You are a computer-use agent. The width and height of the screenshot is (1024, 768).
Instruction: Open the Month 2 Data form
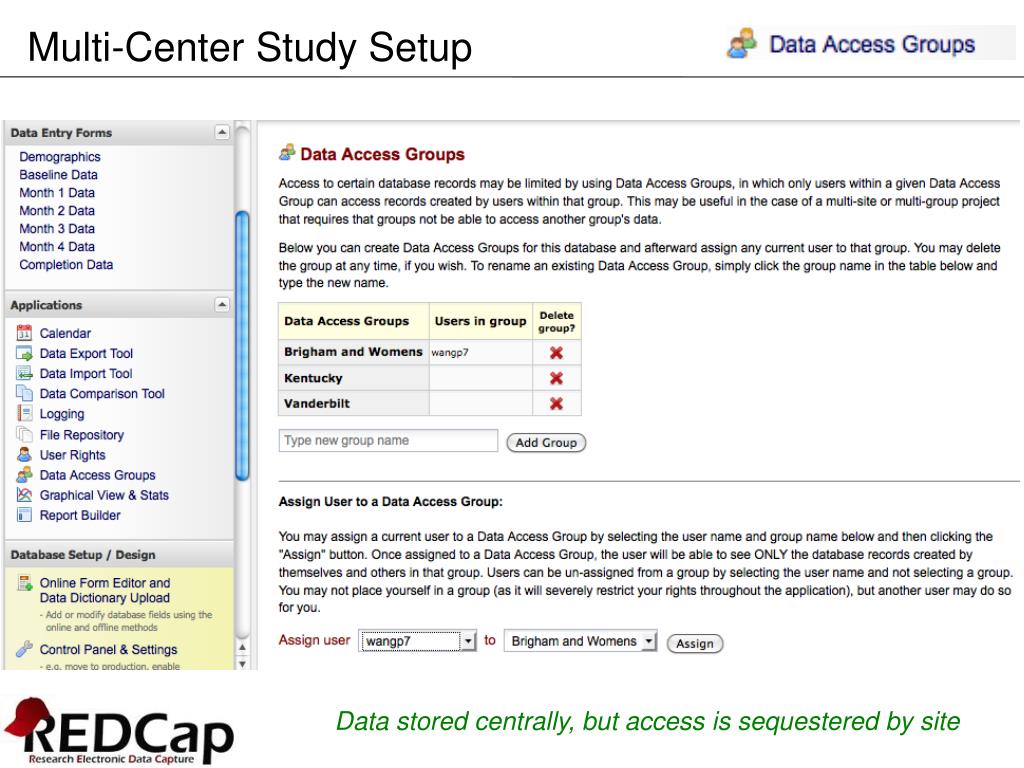(x=57, y=211)
